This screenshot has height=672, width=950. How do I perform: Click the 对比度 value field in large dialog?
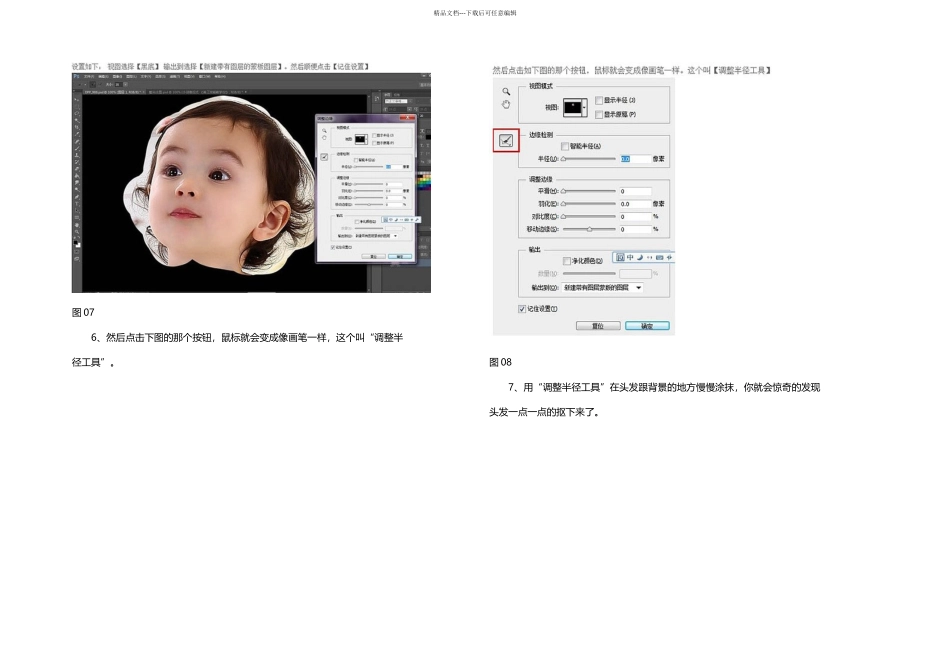(635, 216)
